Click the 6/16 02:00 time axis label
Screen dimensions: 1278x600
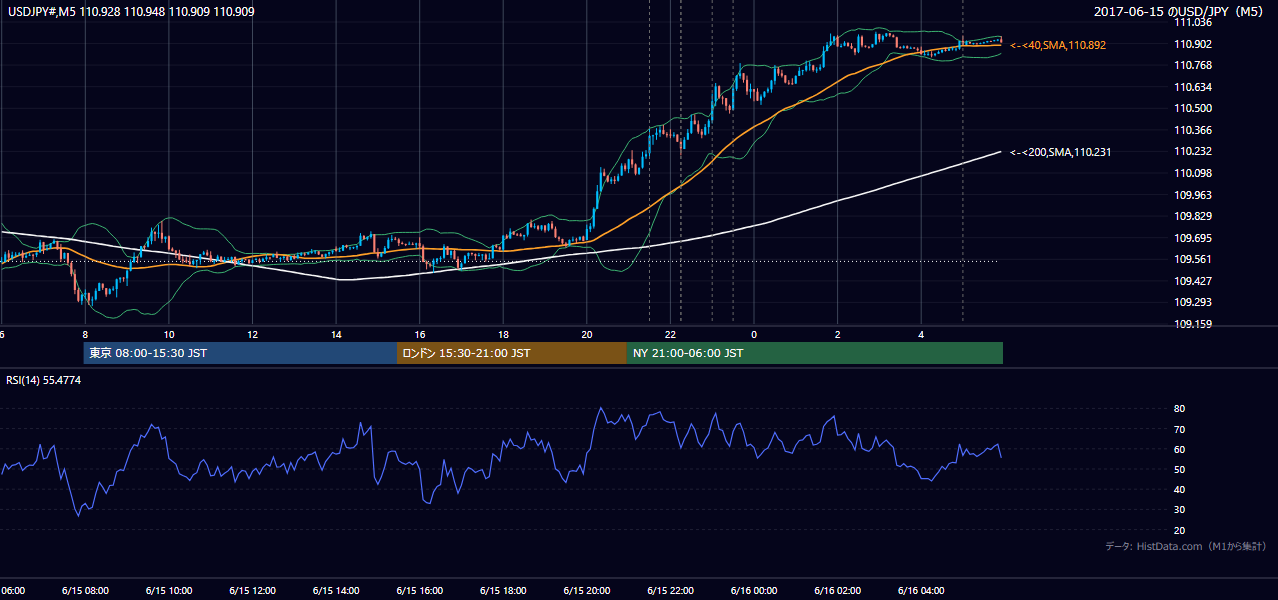pyautogui.click(x=838, y=590)
